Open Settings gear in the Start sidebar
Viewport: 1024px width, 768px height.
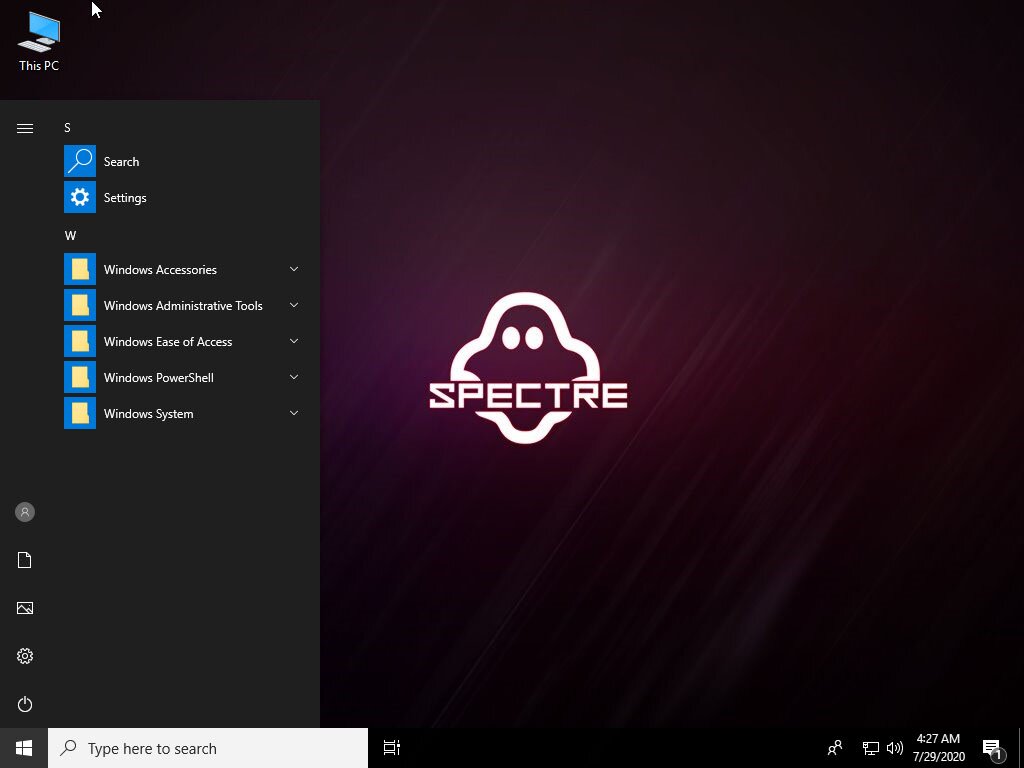pos(25,656)
